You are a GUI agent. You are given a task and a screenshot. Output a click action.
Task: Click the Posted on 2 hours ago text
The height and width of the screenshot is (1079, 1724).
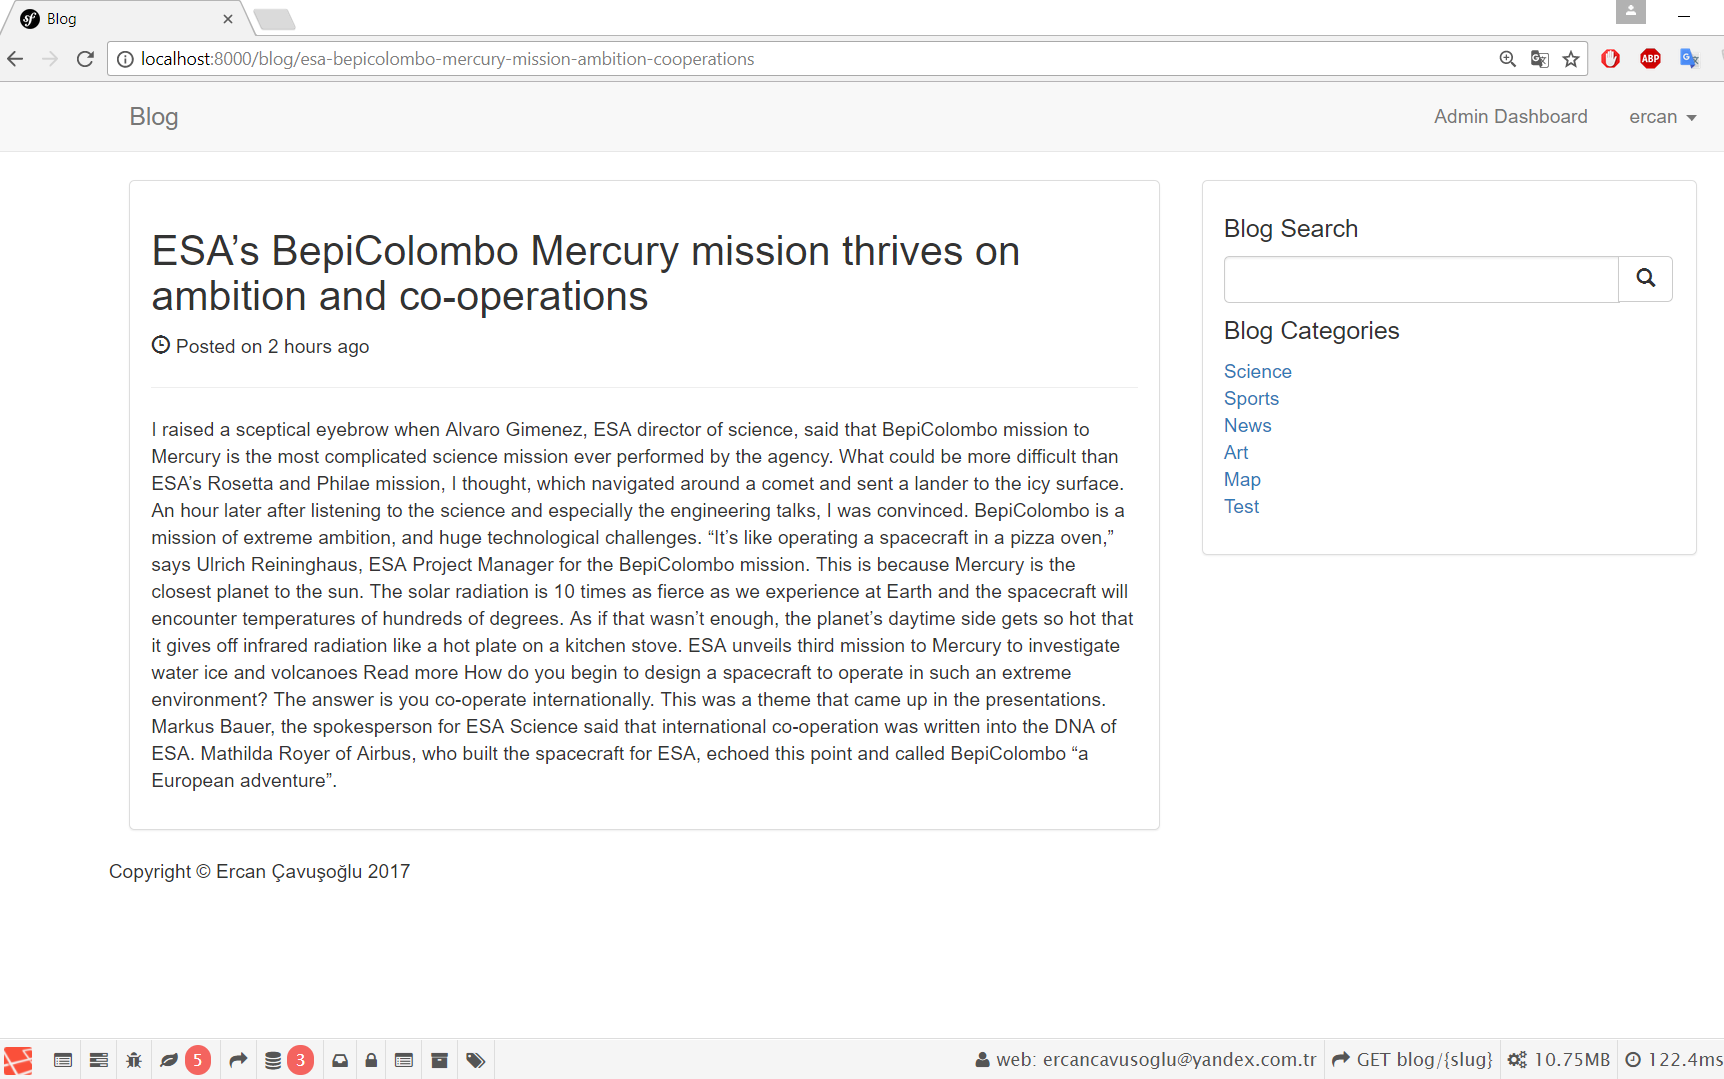pyautogui.click(x=272, y=346)
